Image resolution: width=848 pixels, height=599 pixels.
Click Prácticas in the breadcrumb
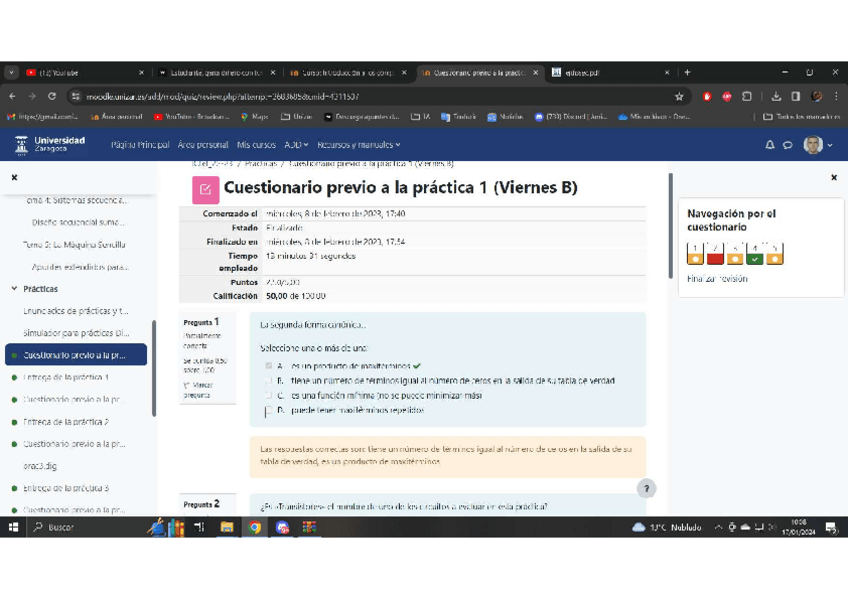pos(261,163)
